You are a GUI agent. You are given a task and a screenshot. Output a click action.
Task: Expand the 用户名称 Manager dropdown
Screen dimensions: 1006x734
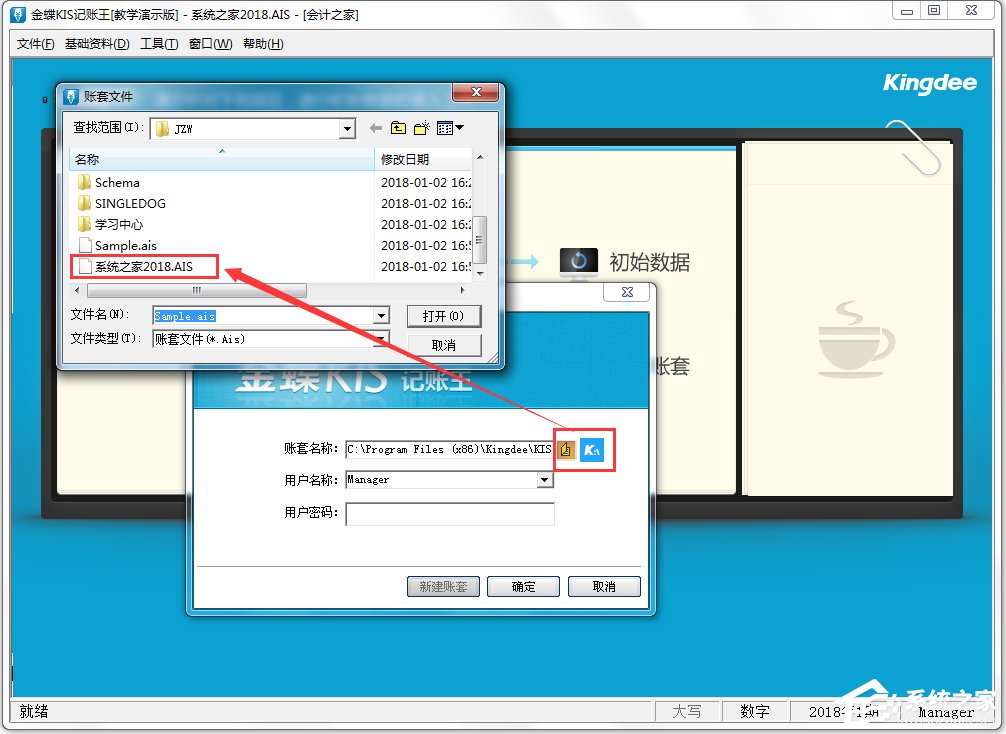click(x=545, y=480)
